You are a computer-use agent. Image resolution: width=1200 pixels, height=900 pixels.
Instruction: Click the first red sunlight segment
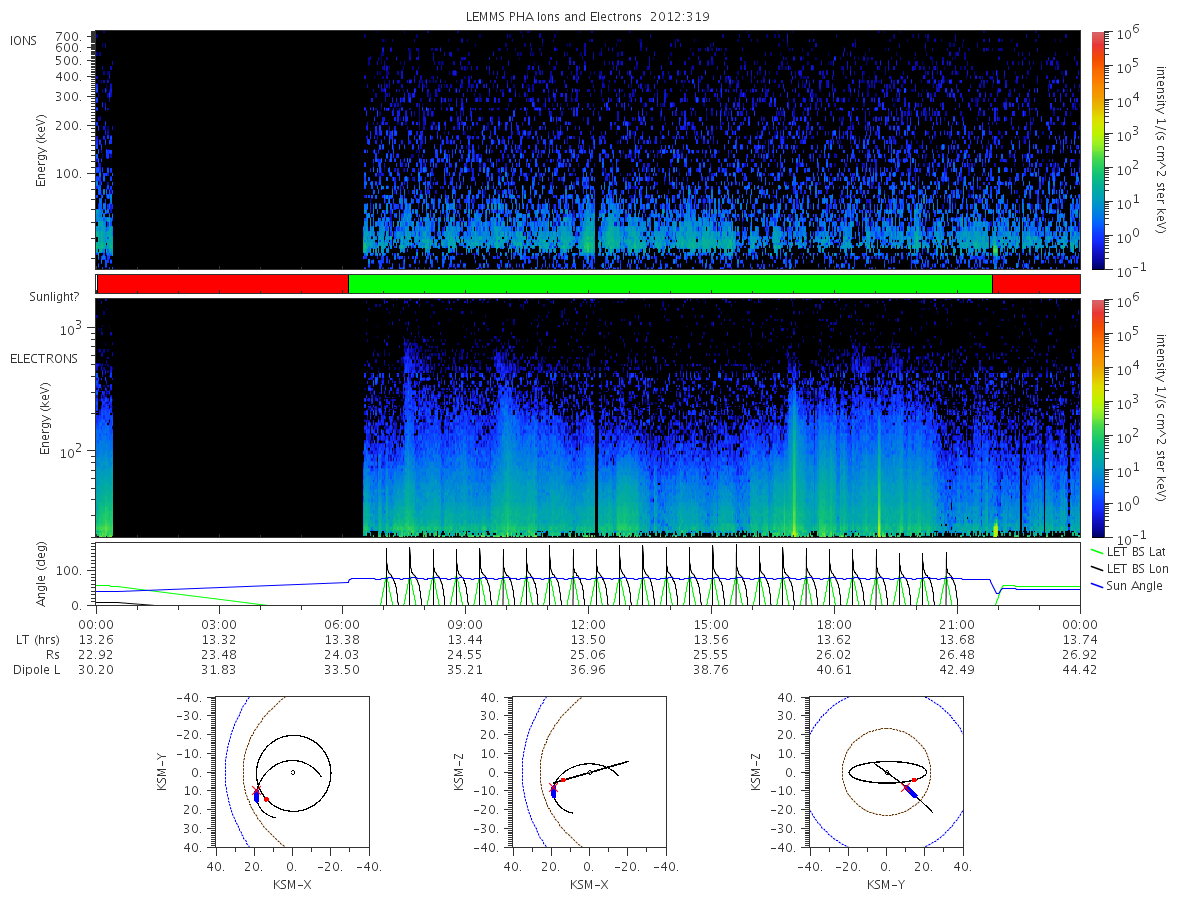[x=222, y=284]
